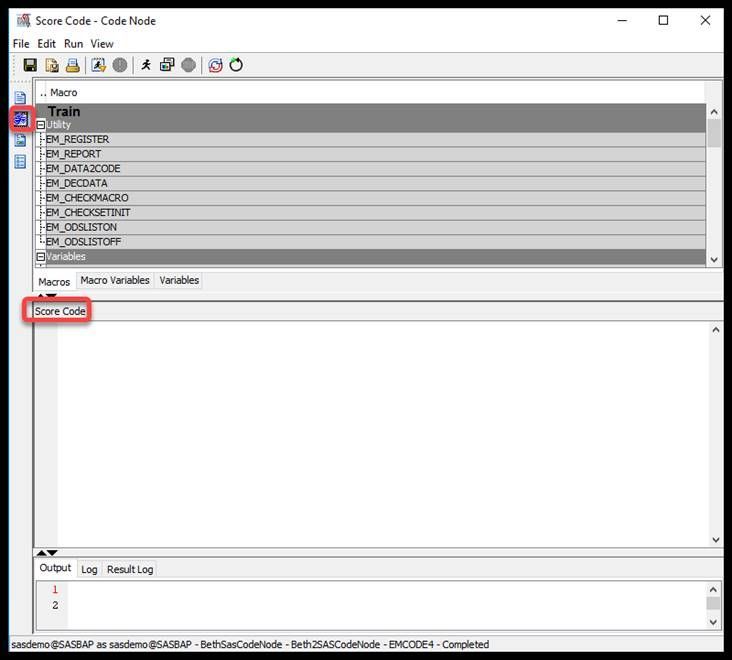Click the Code Node window title icon

(x=23, y=21)
